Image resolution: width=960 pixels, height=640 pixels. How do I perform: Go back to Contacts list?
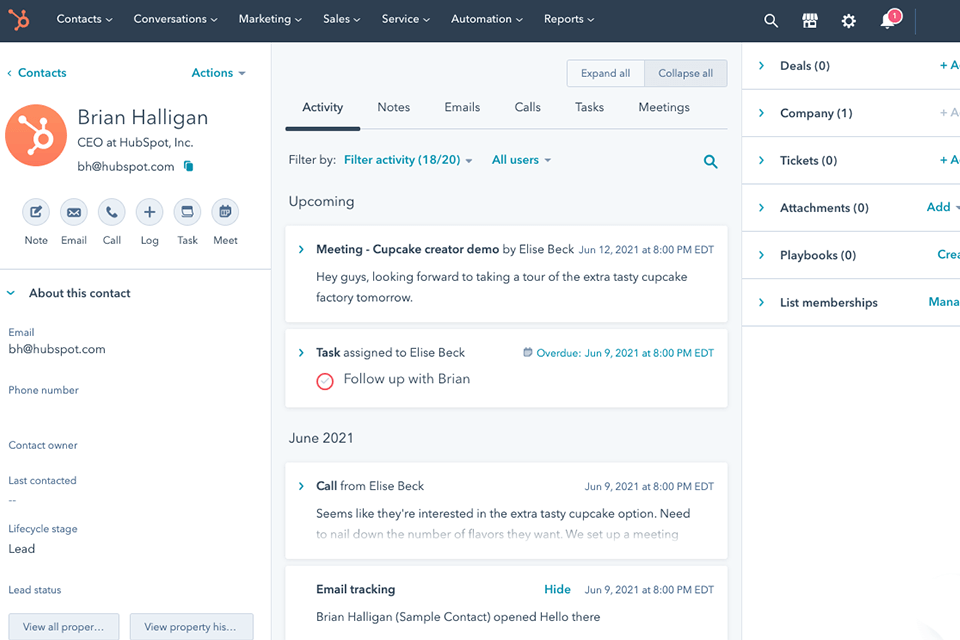pyautogui.click(x=37, y=73)
